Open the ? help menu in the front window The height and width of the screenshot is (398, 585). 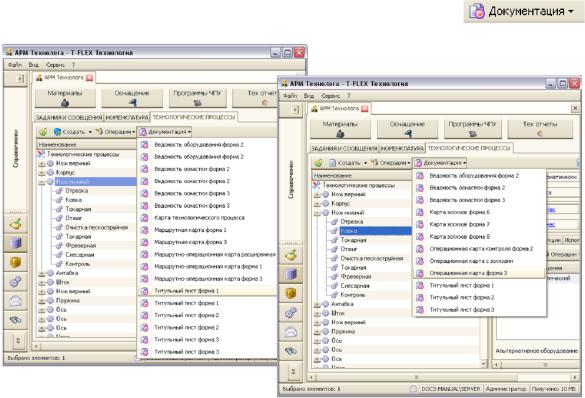coord(349,96)
